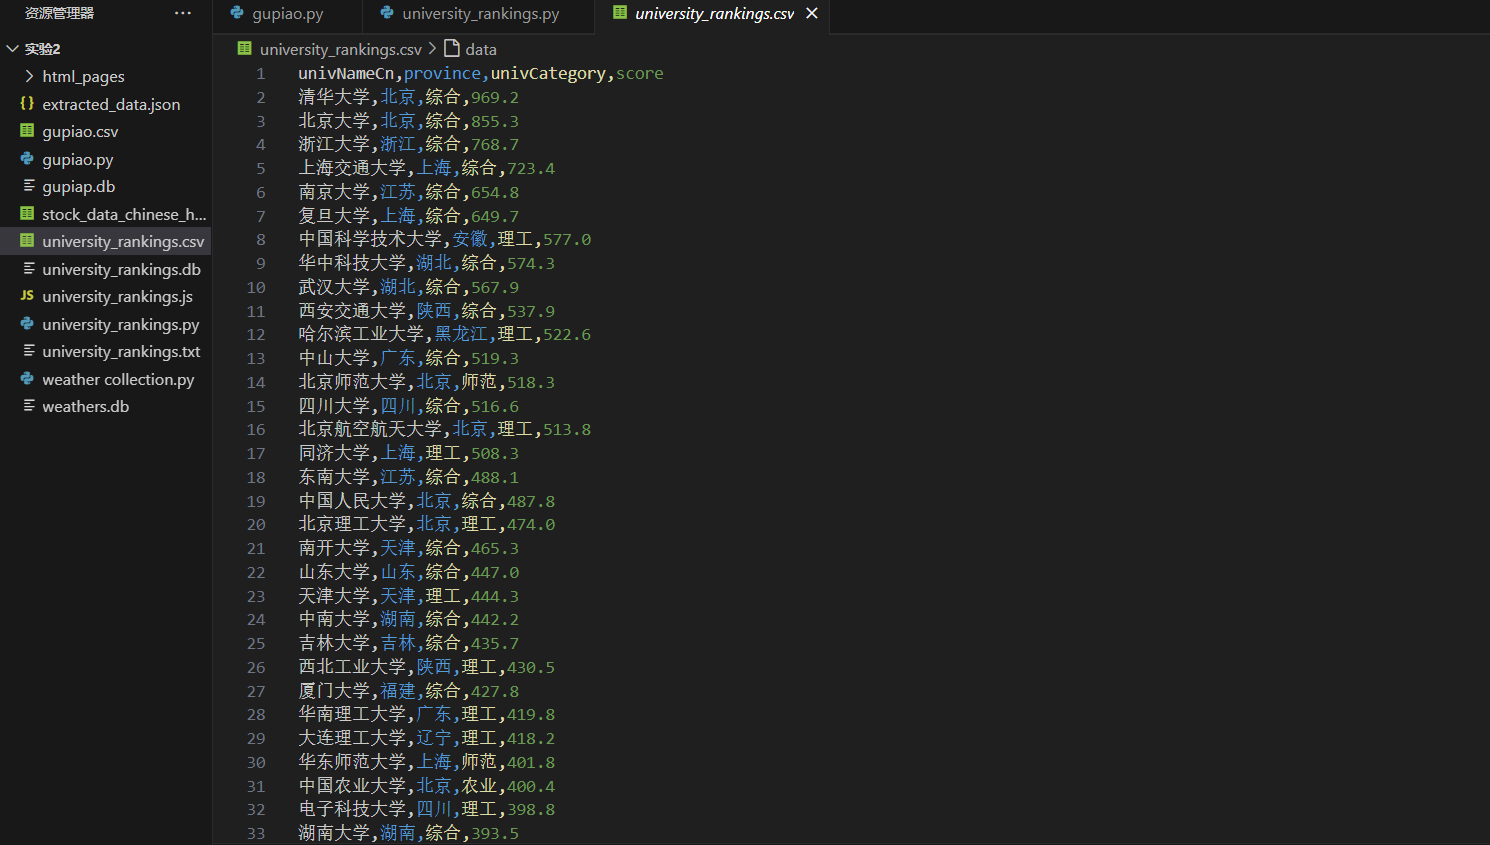Open university_rankings.txt file

pos(121,351)
